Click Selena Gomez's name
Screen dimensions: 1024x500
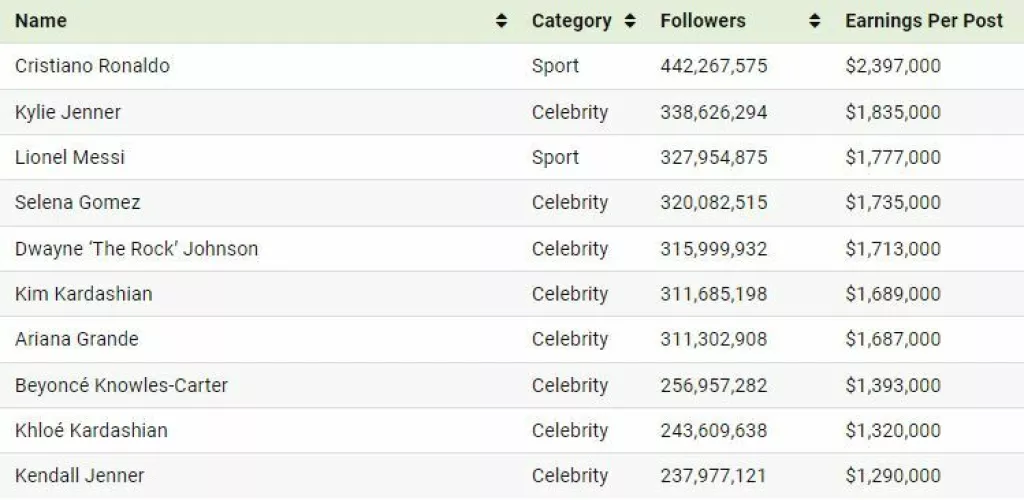tap(78, 202)
